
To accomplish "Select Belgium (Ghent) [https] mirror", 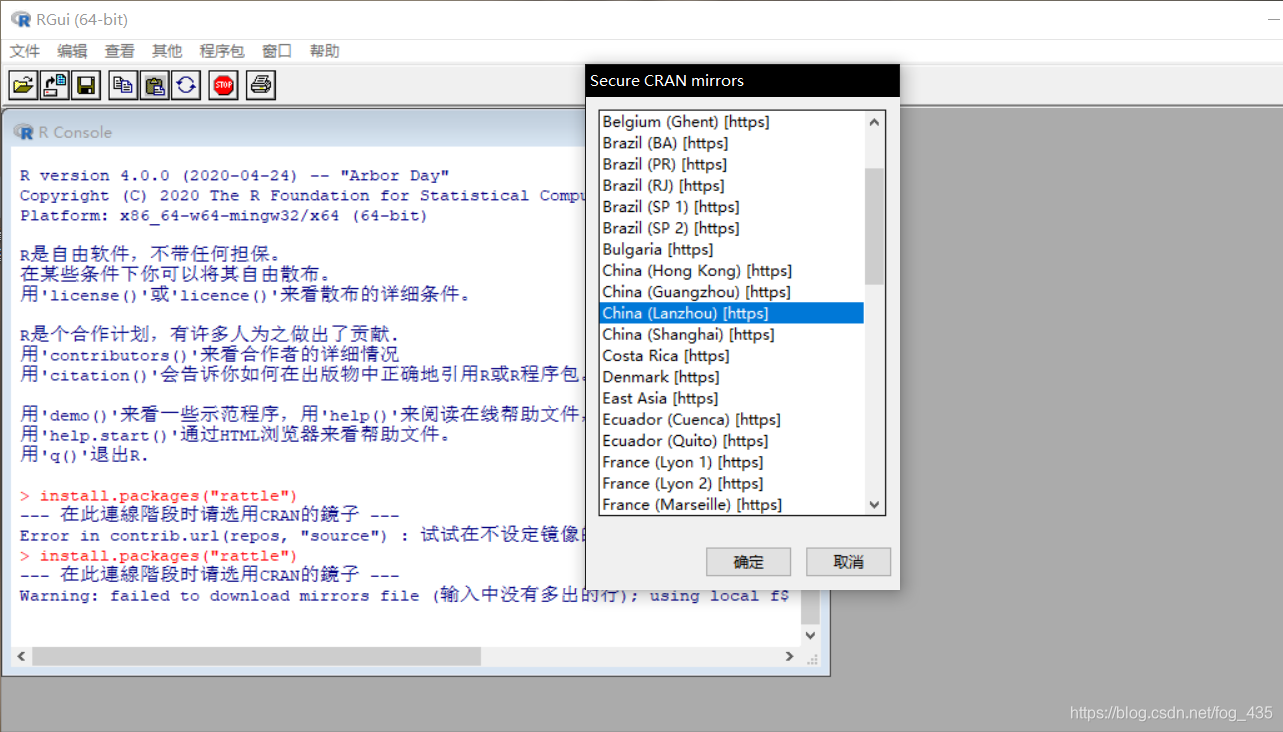I will click(x=731, y=122).
